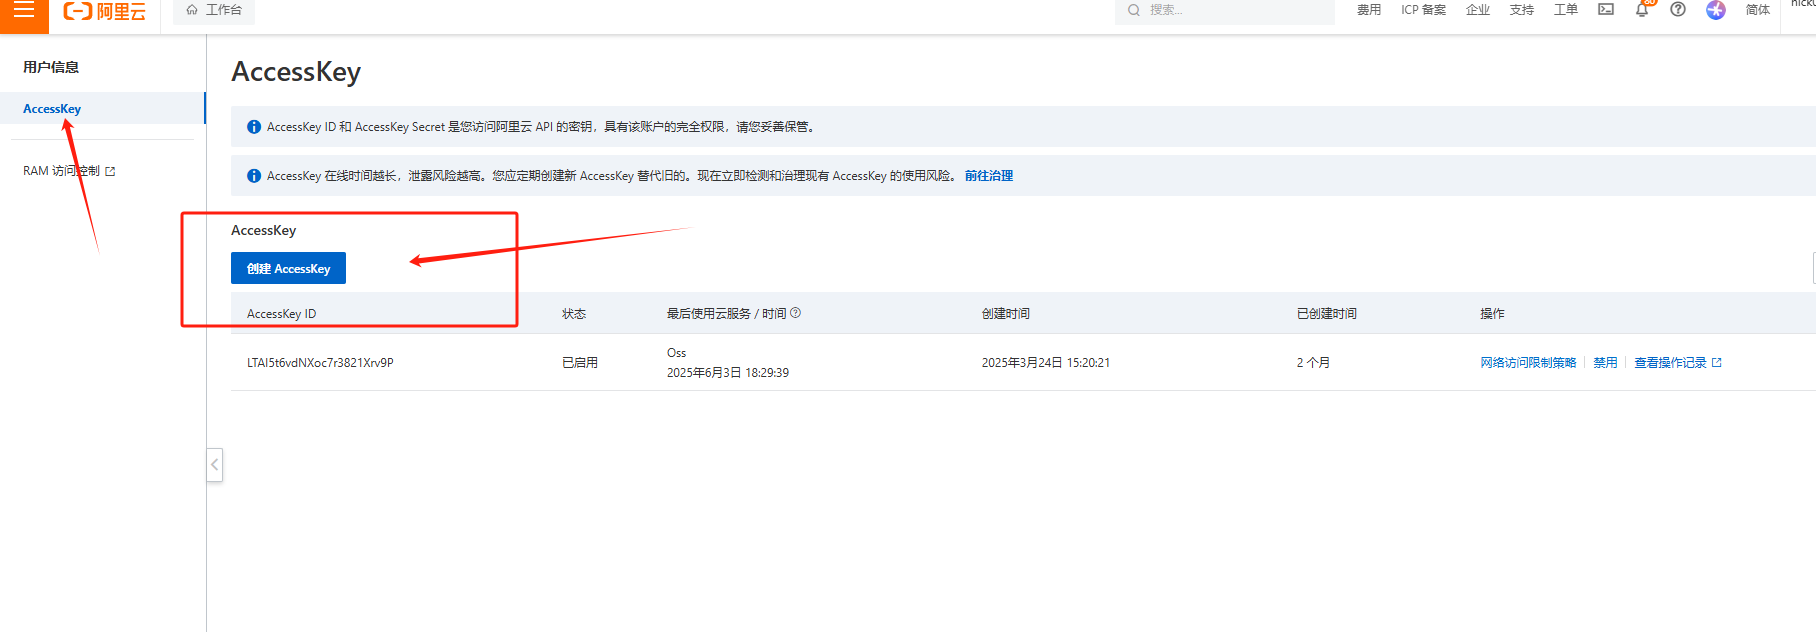Click the 2025年3月24日 15:20:21 creation time

click(1046, 363)
